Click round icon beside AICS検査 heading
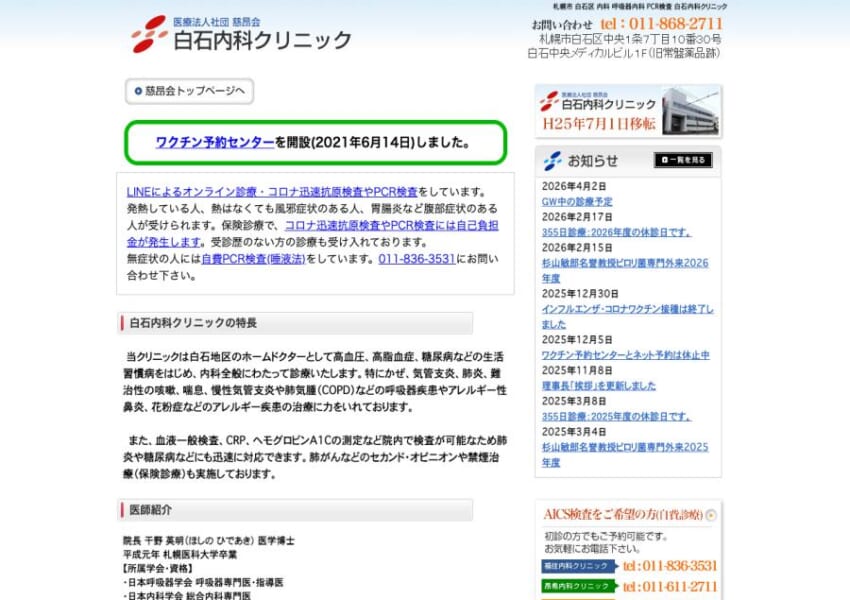The height and width of the screenshot is (600, 850). 711,515
